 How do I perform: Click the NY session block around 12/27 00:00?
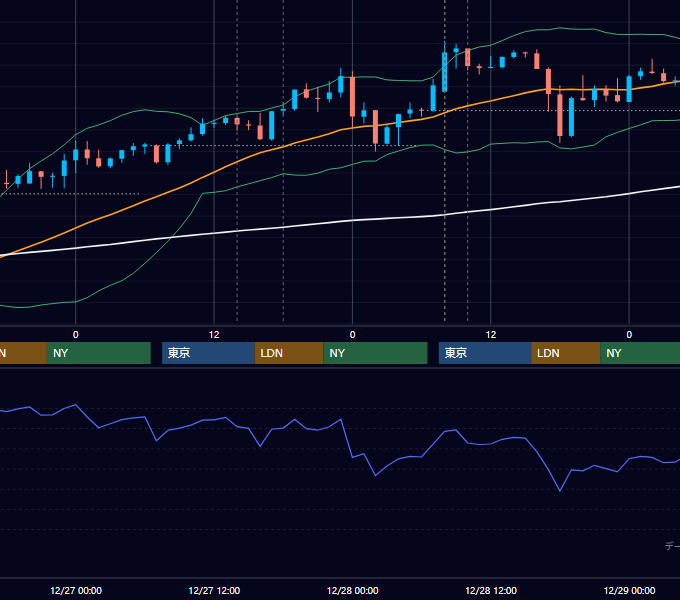[x=98, y=353]
